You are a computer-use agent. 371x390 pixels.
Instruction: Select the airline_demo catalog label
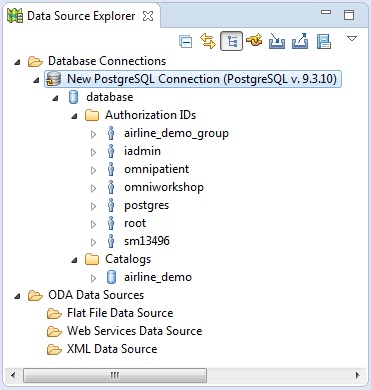tap(158, 277)
